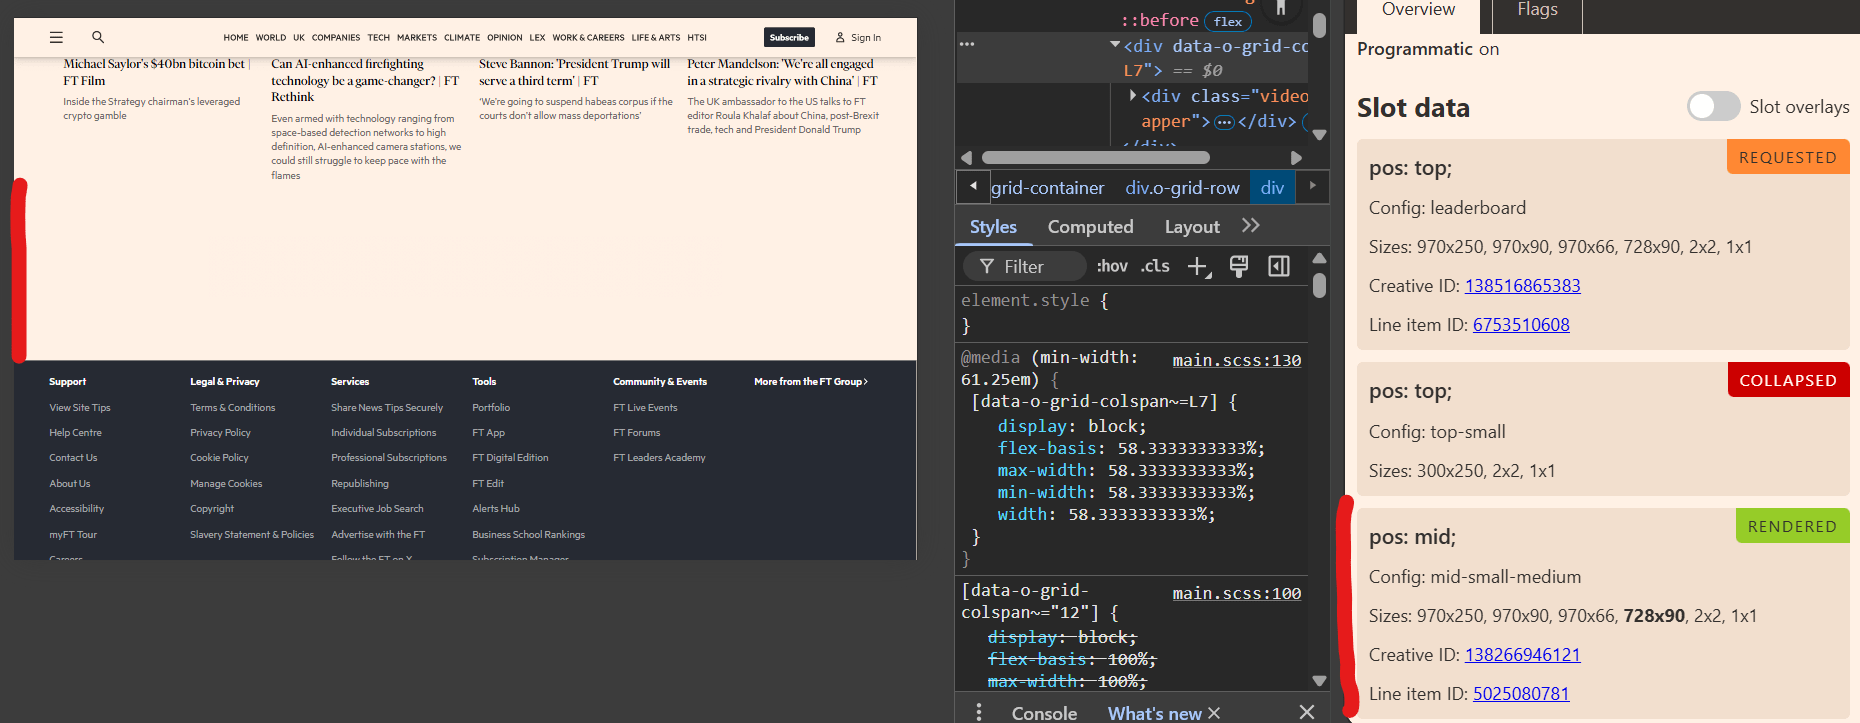Open the rendering emulation paintbrush icon
This screenshot has height=723, width=1860.
pos(1238,266)
